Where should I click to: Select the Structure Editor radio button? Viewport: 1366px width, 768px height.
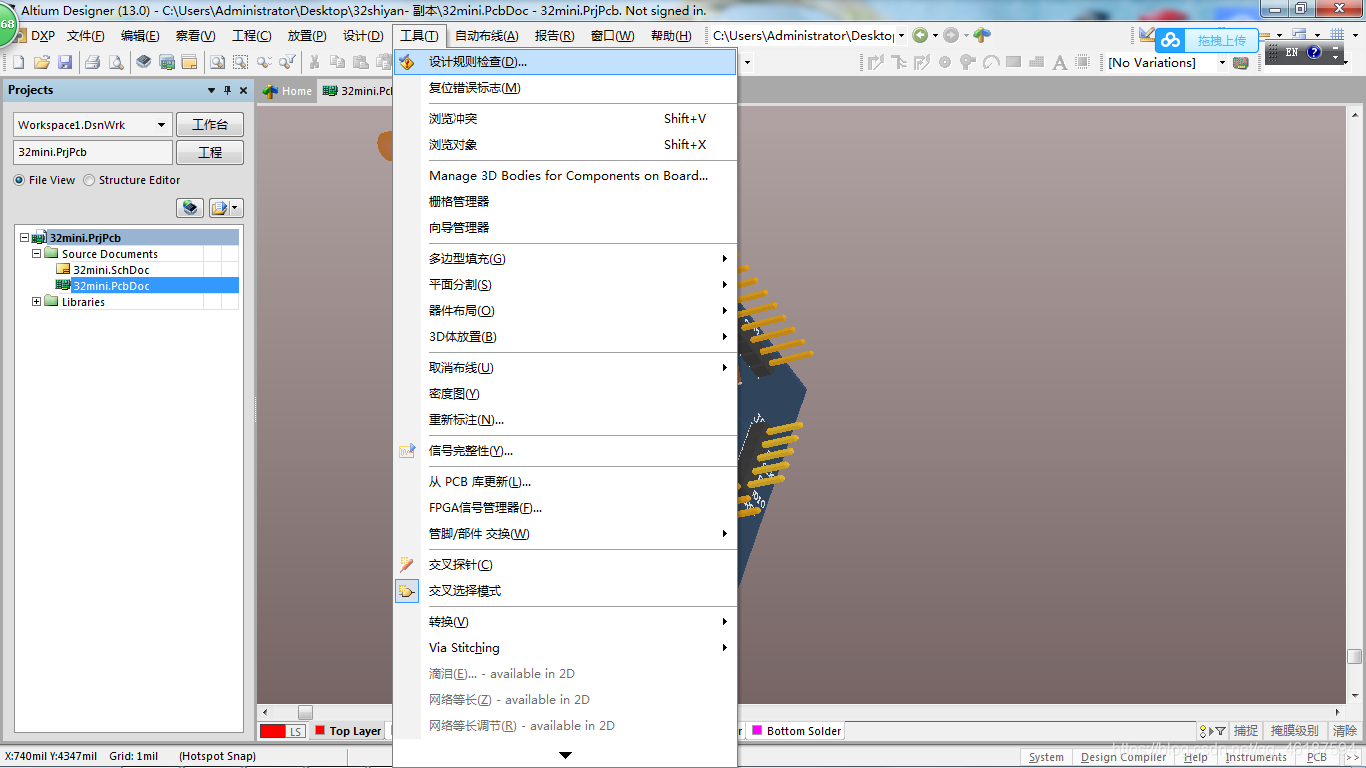(x=89, y=180)
